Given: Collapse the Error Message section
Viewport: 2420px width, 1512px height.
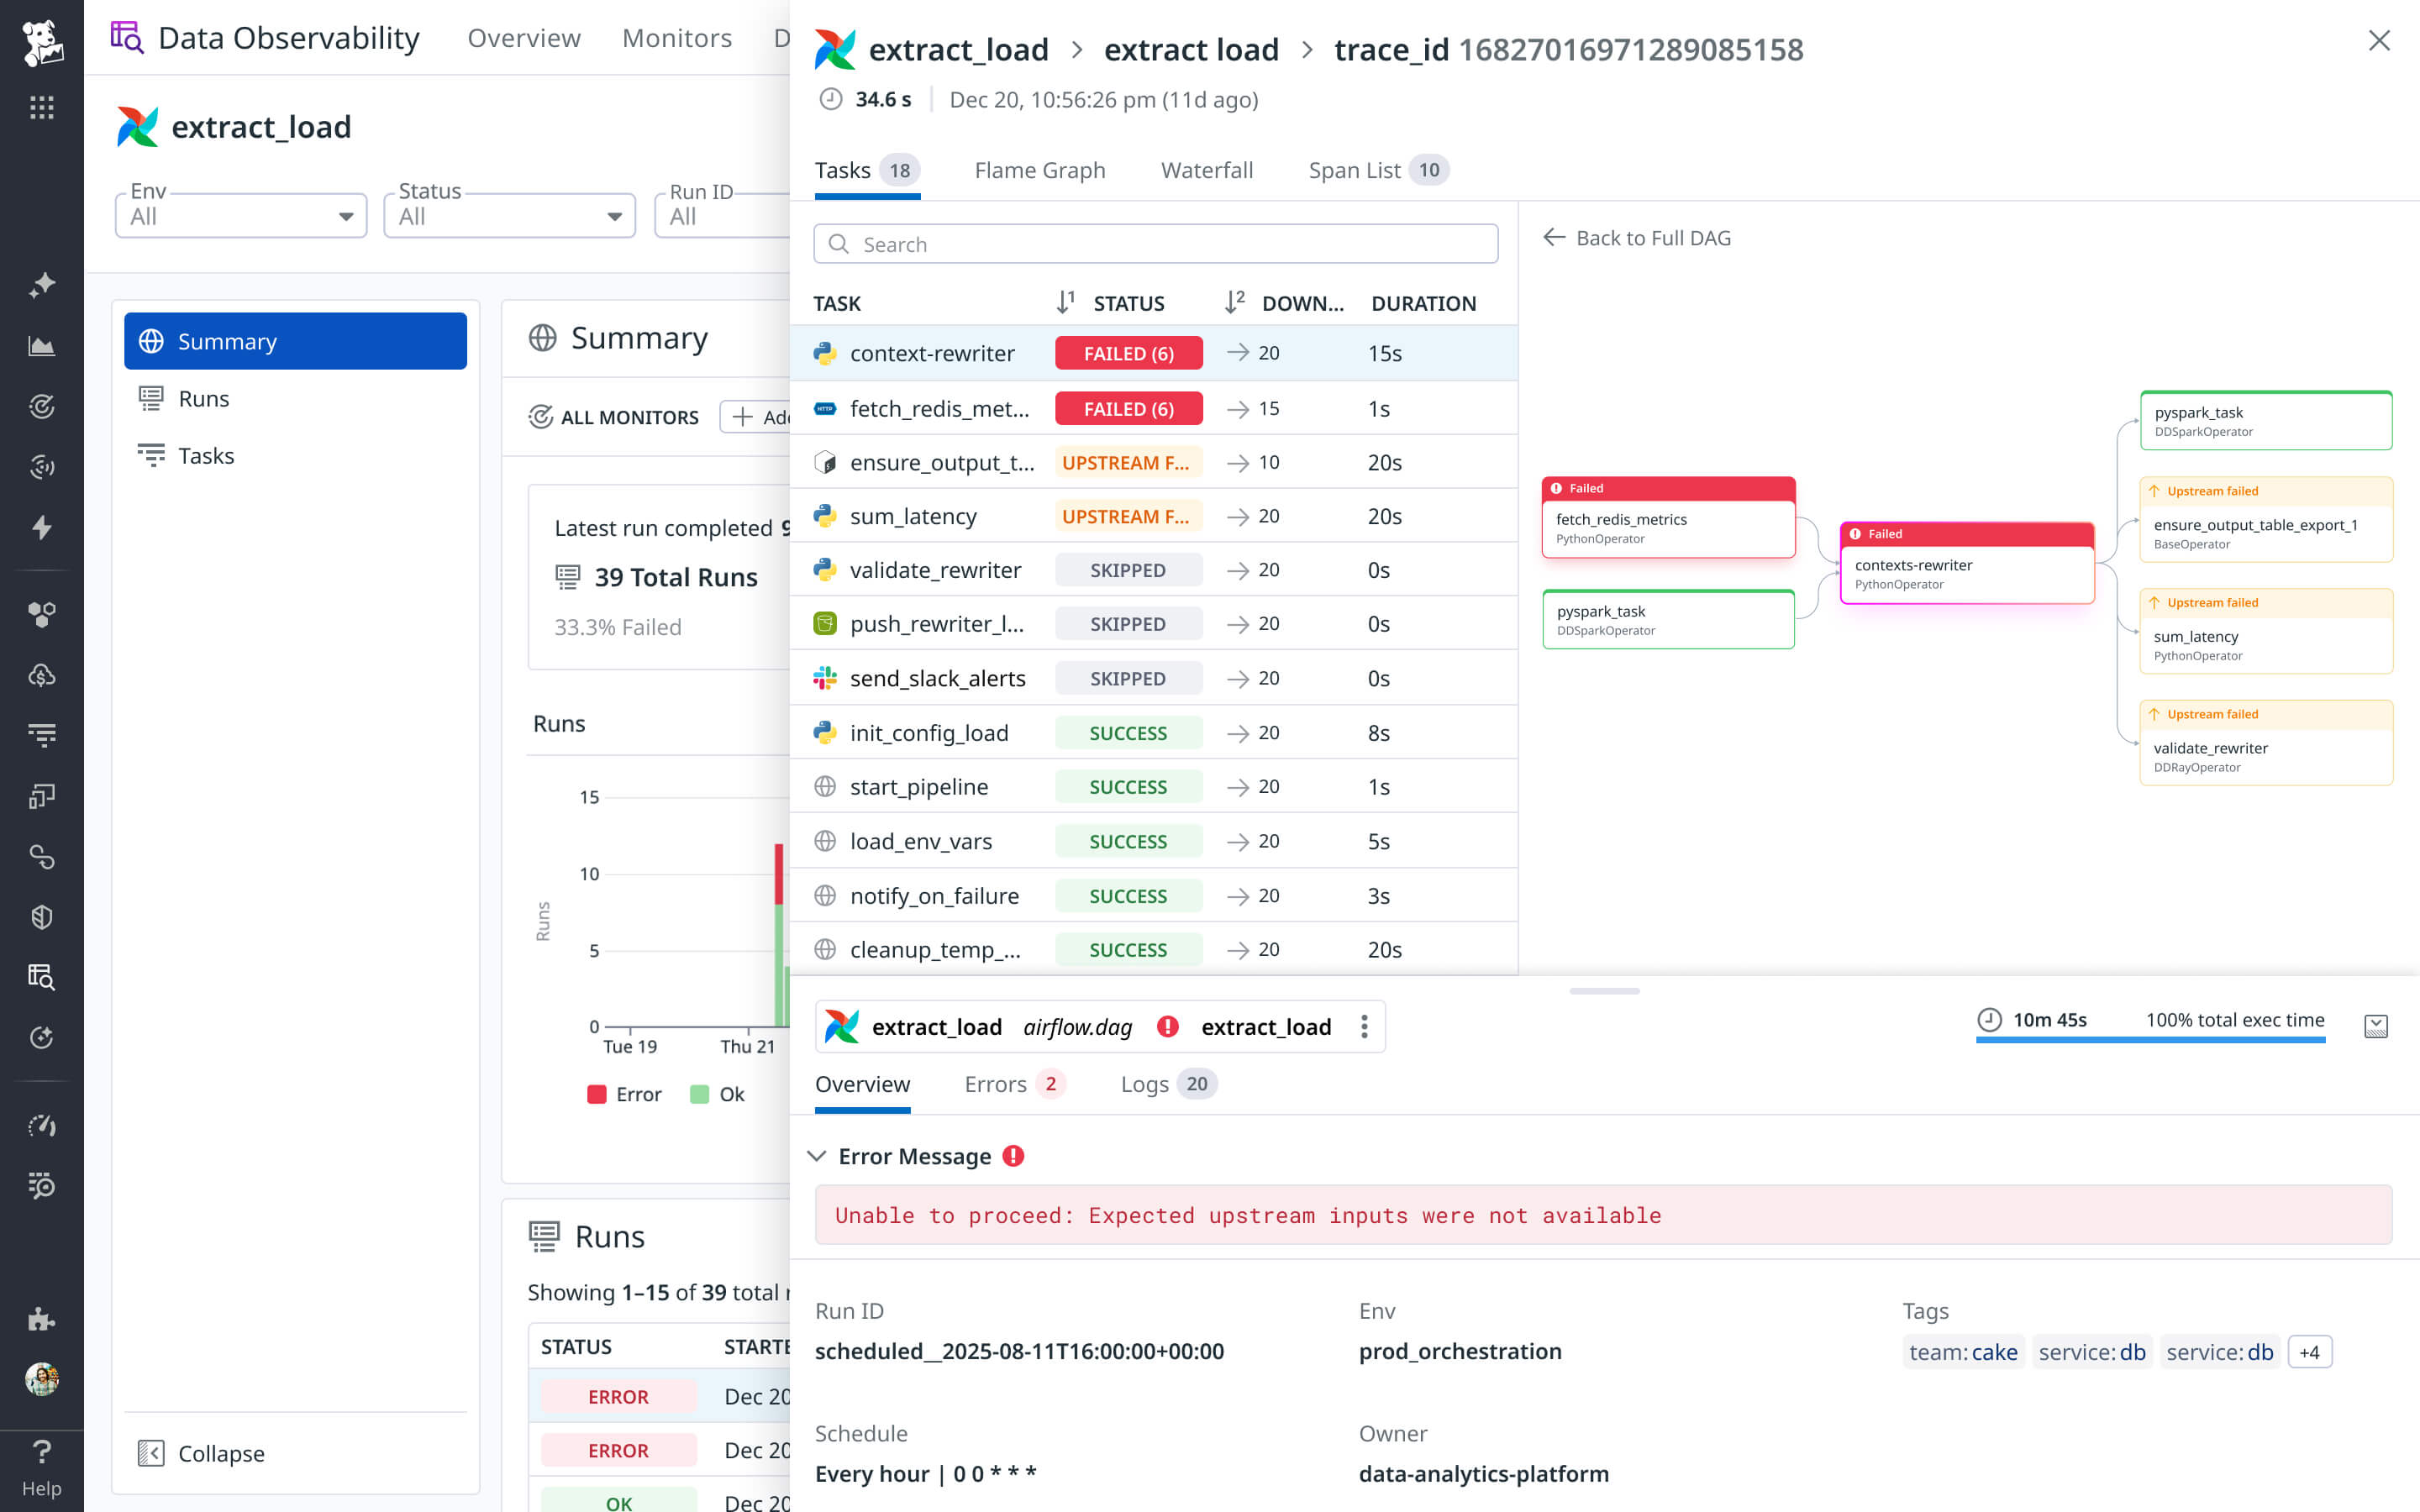Looking at the screenshot, I should [x=817, y=1156].
